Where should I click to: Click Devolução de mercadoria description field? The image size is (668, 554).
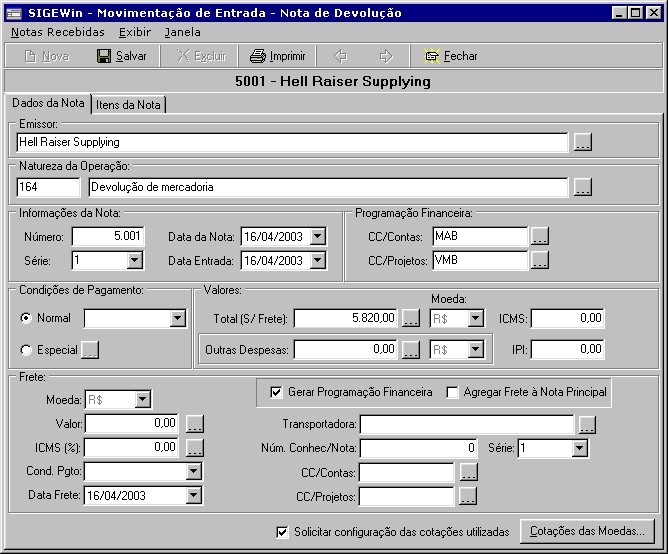pyautogui.click(x=328, y=187)
